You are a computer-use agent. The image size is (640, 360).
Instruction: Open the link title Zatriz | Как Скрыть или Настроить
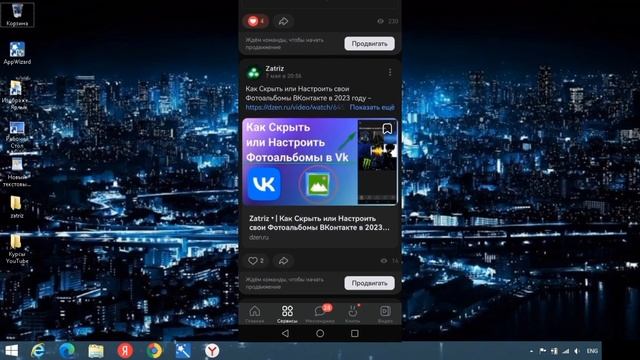(319, 223)
